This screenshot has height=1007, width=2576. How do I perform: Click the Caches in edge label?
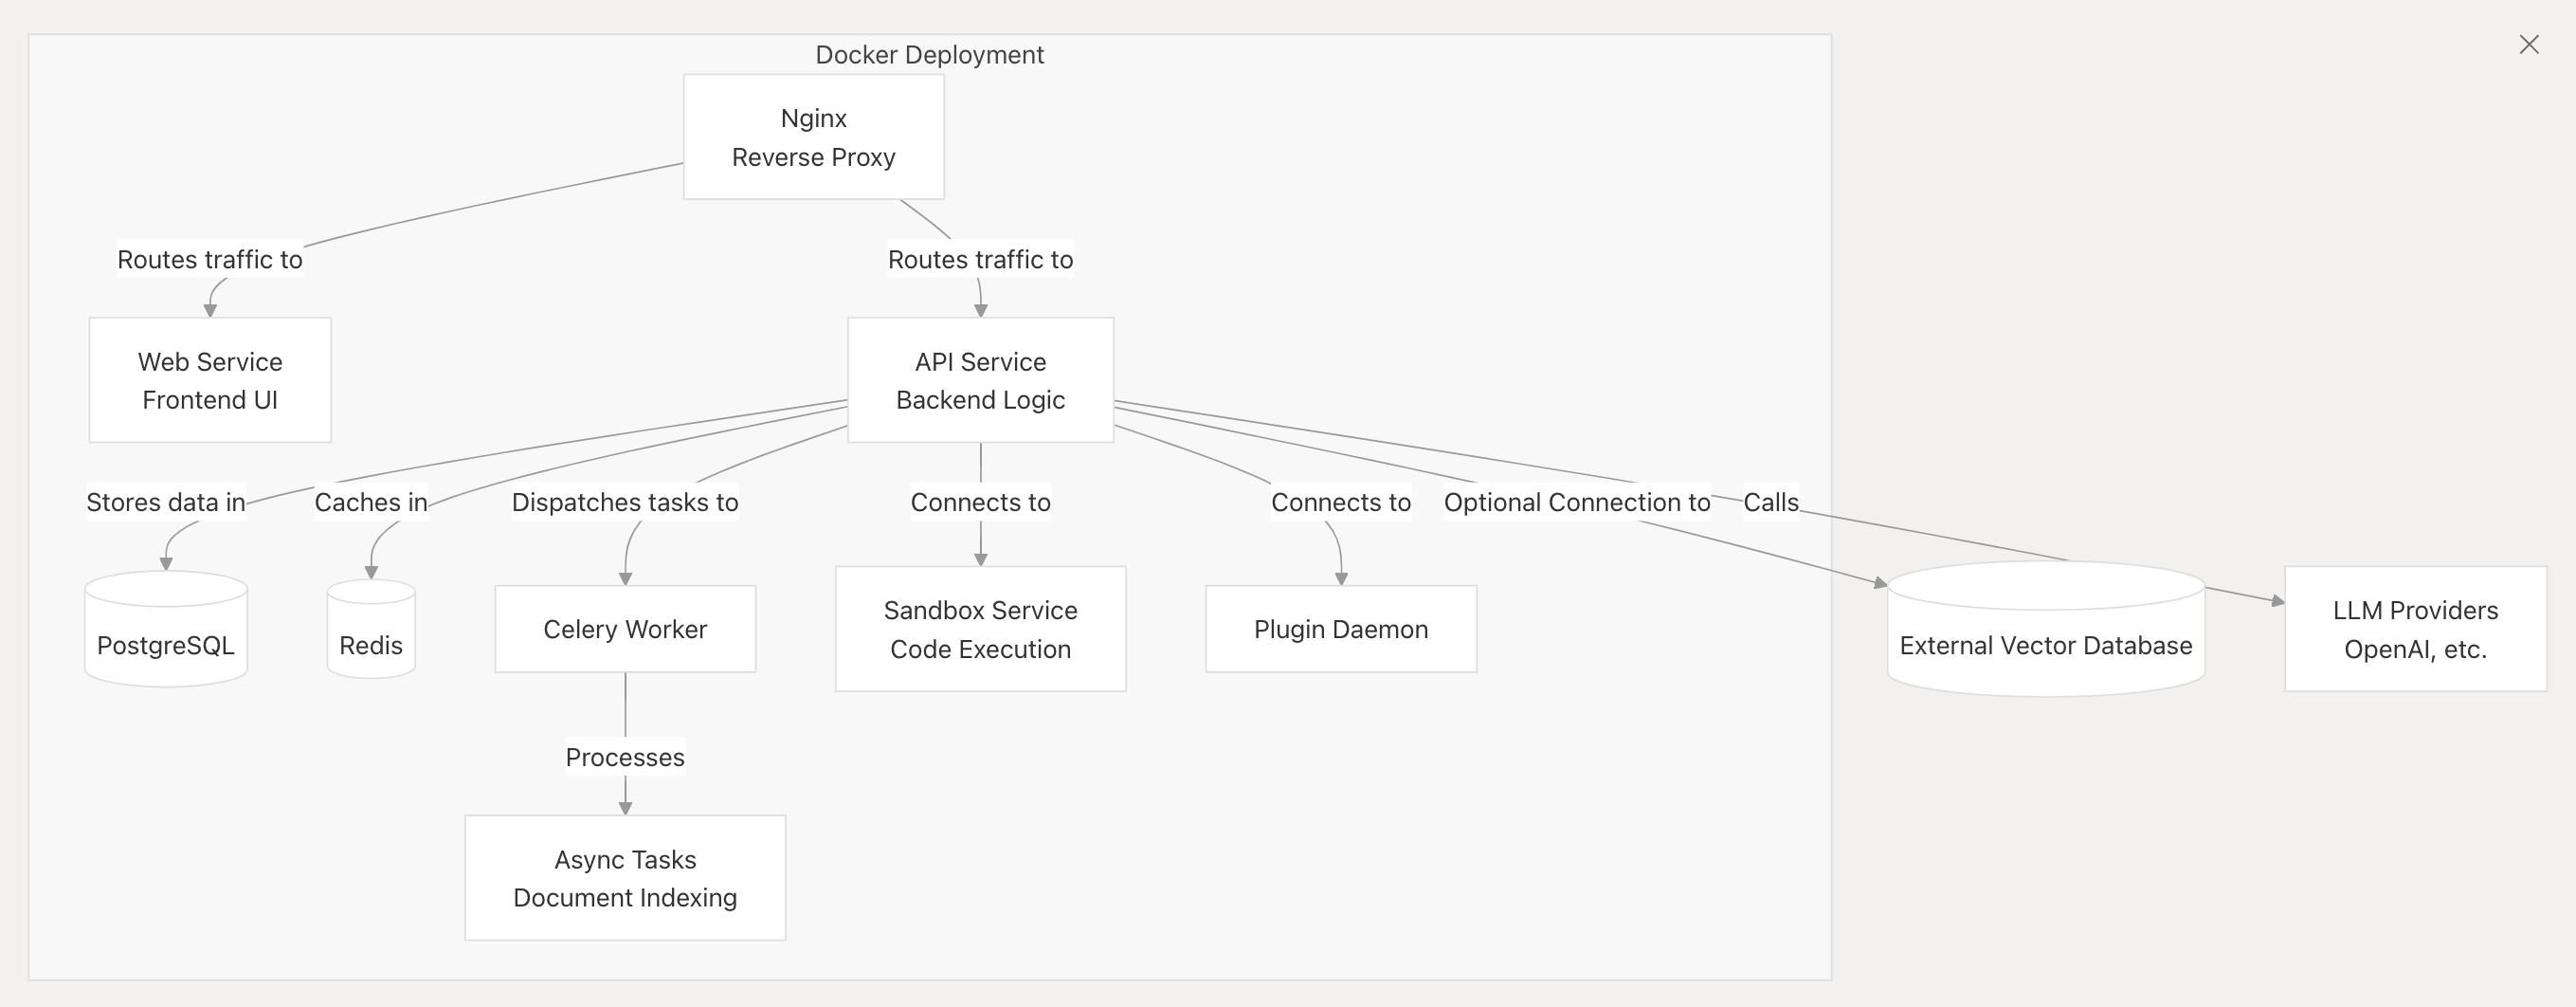[x=371, y=502]
